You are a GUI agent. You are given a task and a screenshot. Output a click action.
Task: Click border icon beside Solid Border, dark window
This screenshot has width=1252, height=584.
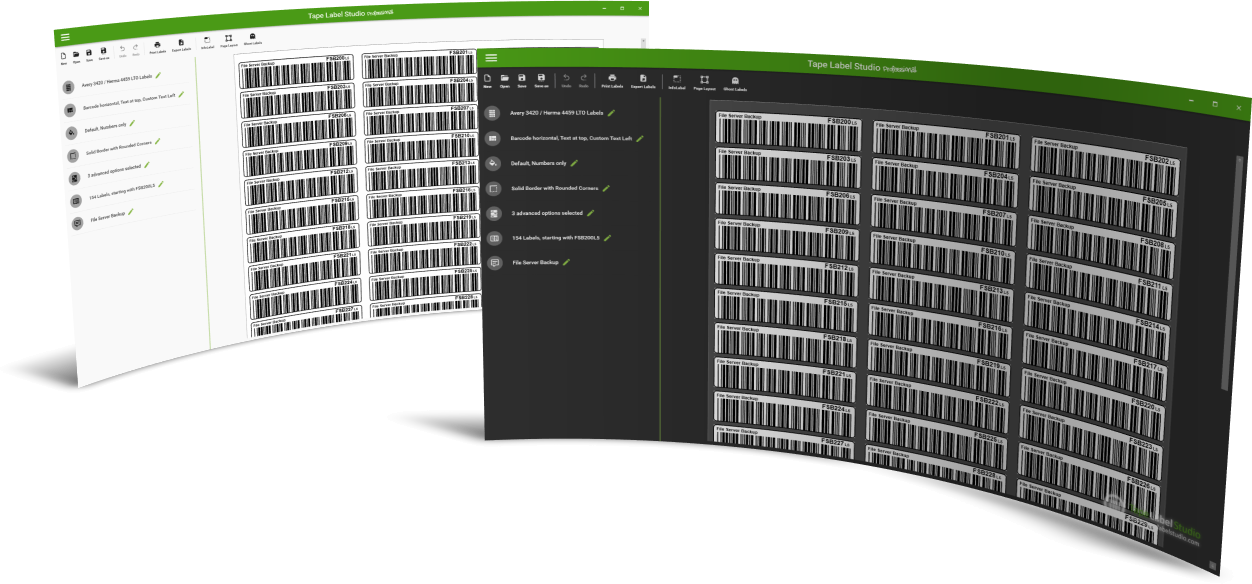tap(492, 188)
